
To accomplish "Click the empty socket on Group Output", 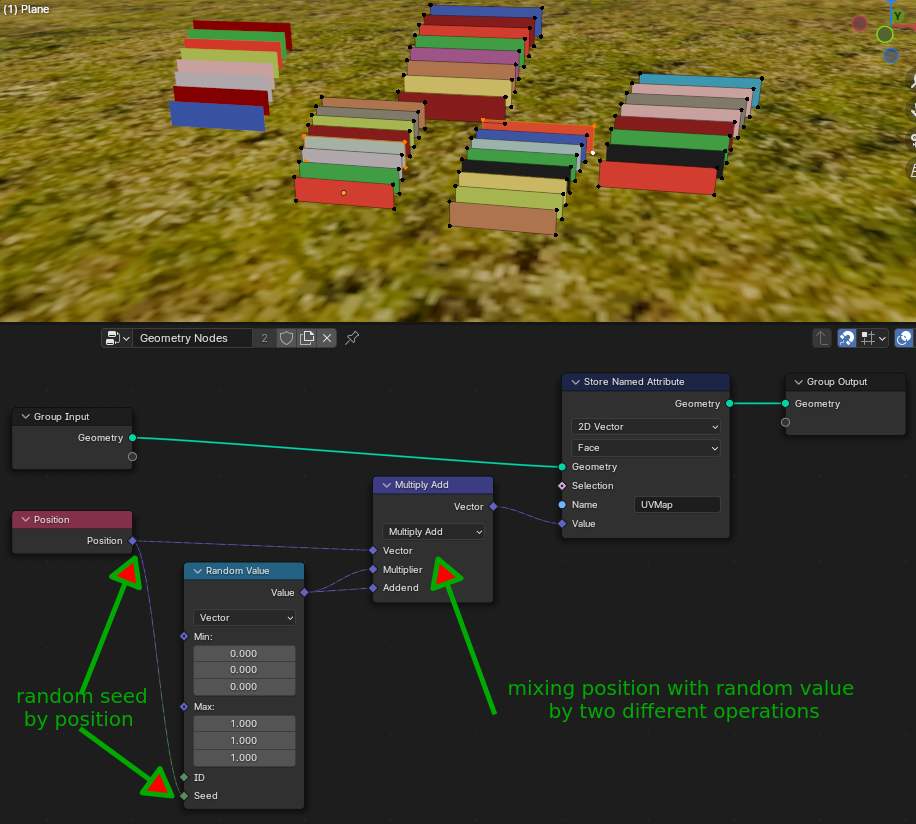I will 785,422.
